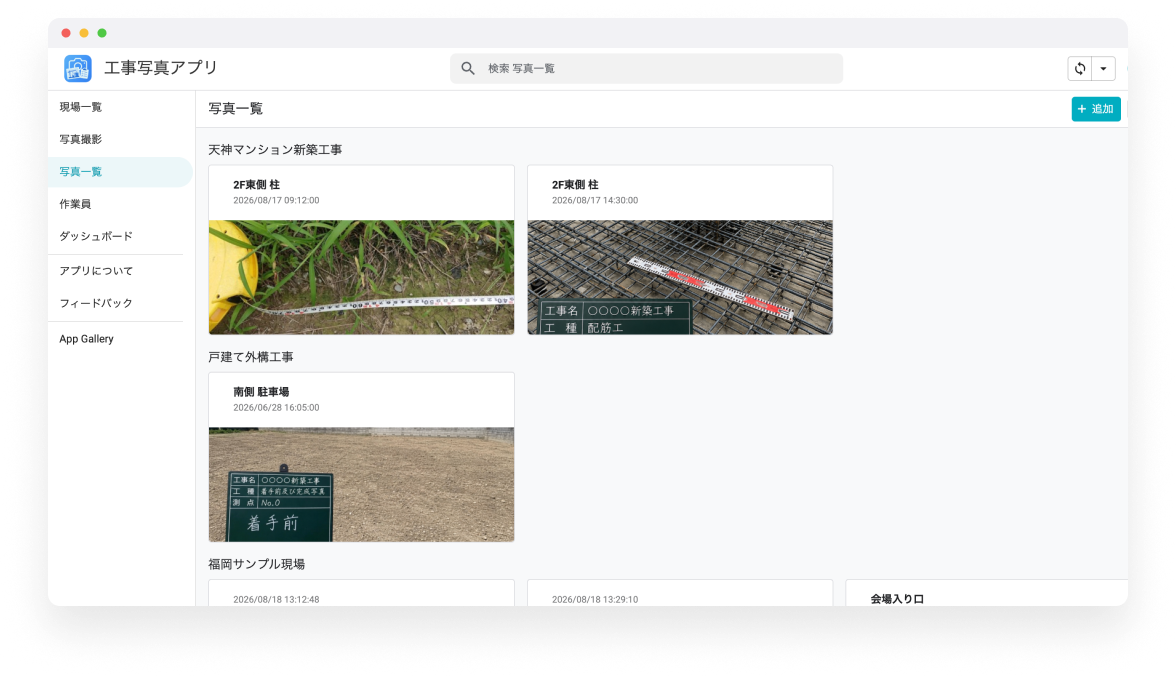Screen dimensions: 1176x678
Task: Open the grass and tape measure photo
Action: (x=362, y=277)
